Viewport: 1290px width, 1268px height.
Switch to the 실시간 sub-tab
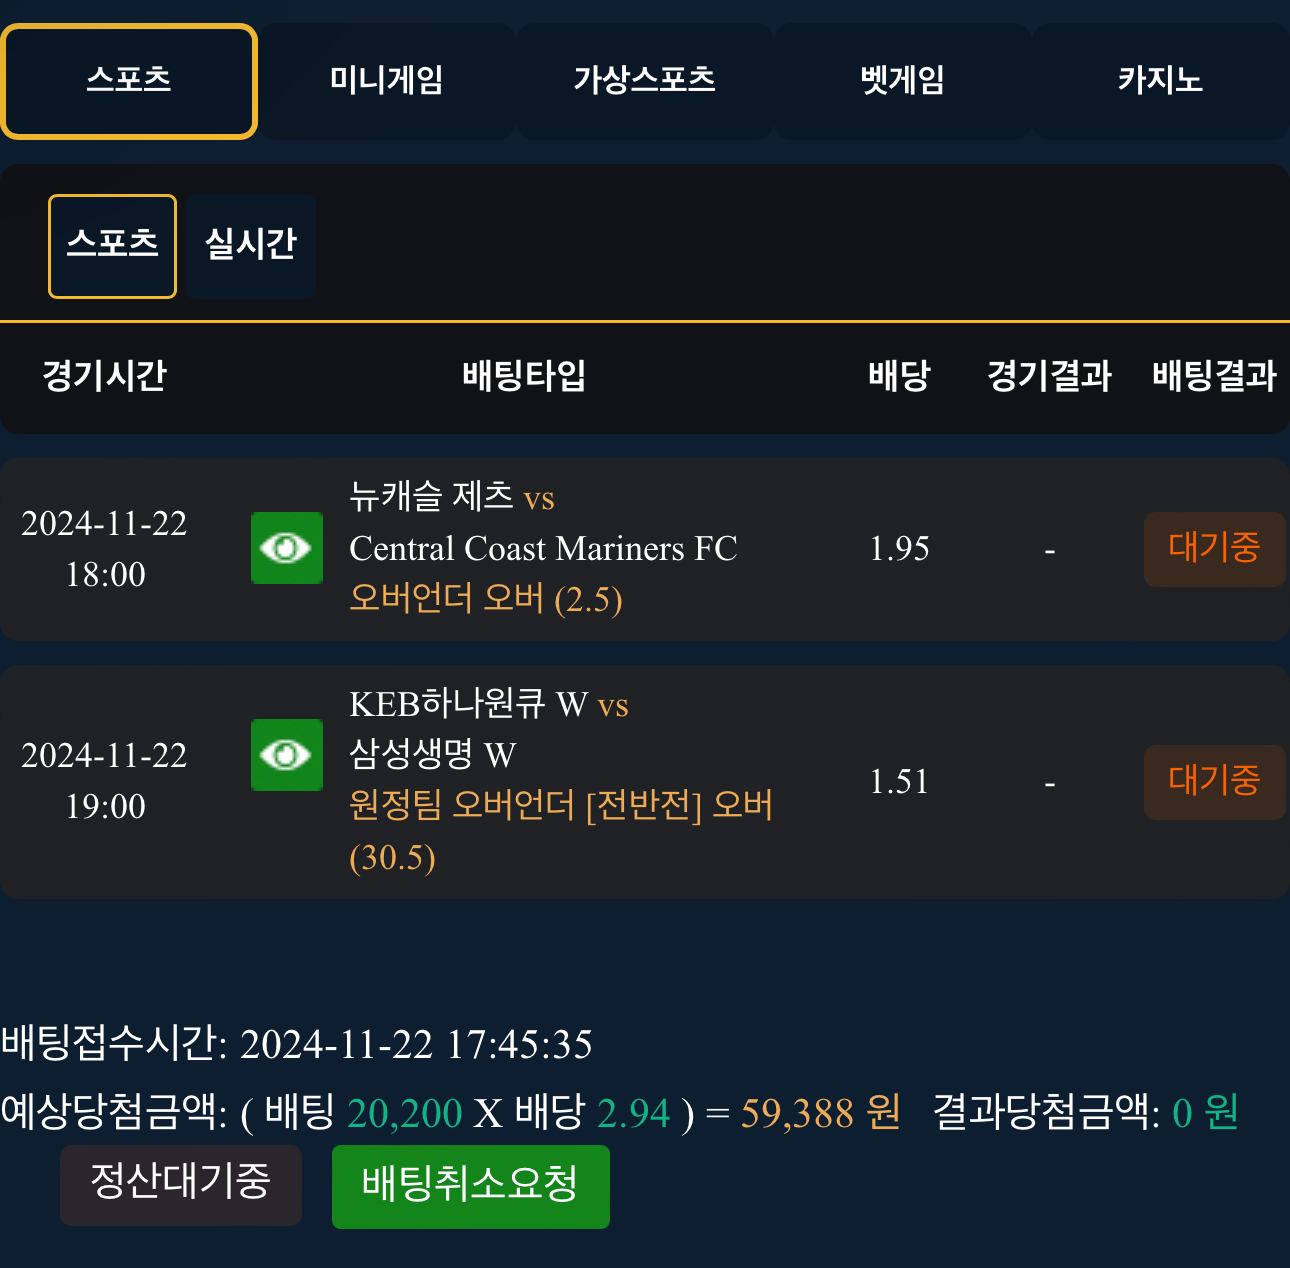[x=251, y=246]
